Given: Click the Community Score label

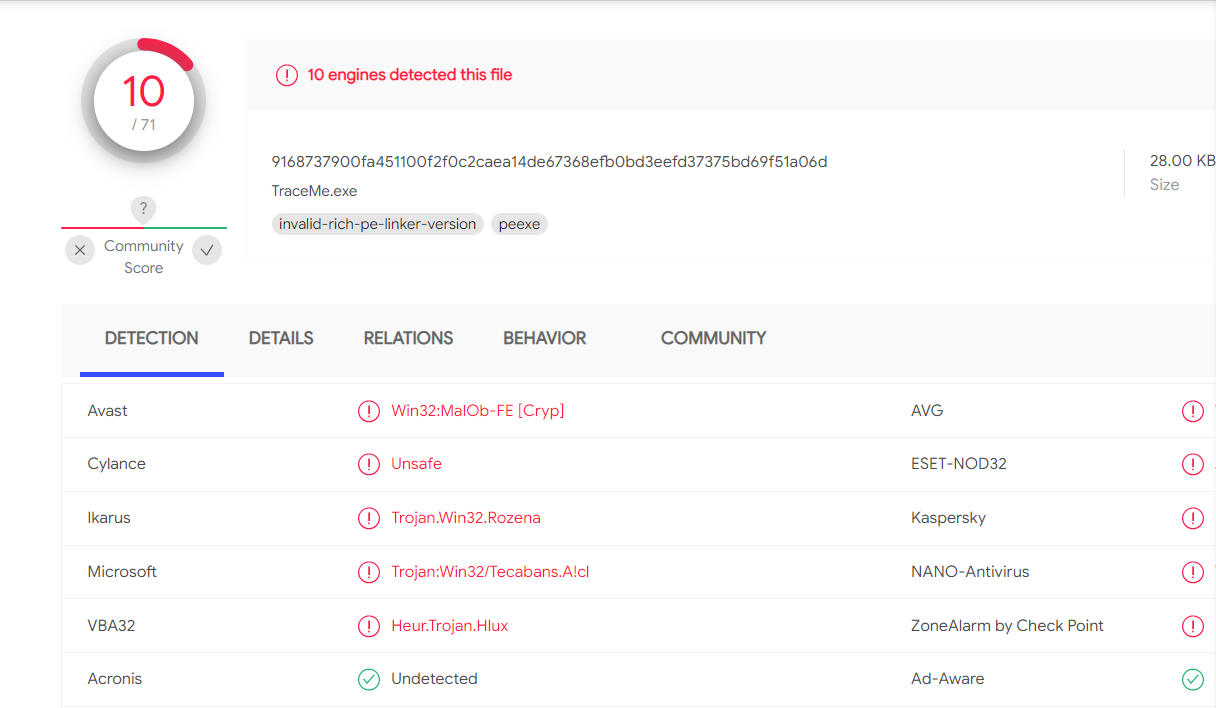Looking at the screenshot, I should pyautogui.click(x=144, y=257).
